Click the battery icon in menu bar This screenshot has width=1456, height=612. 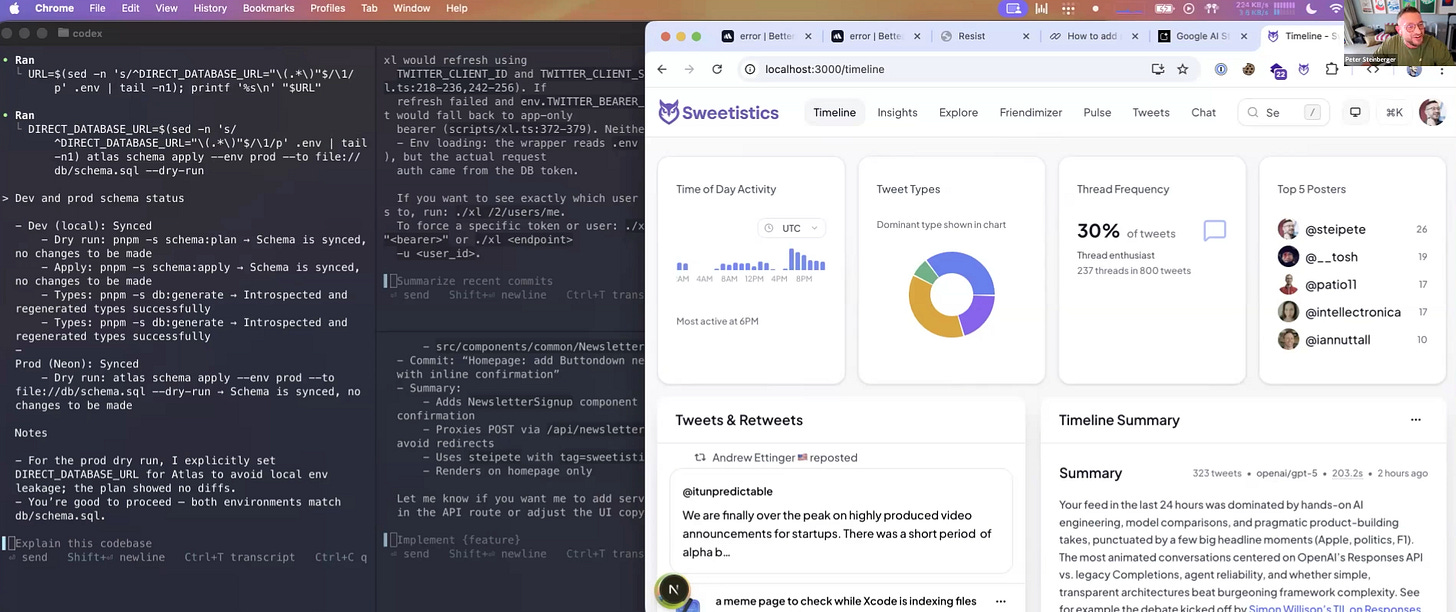1166,8
